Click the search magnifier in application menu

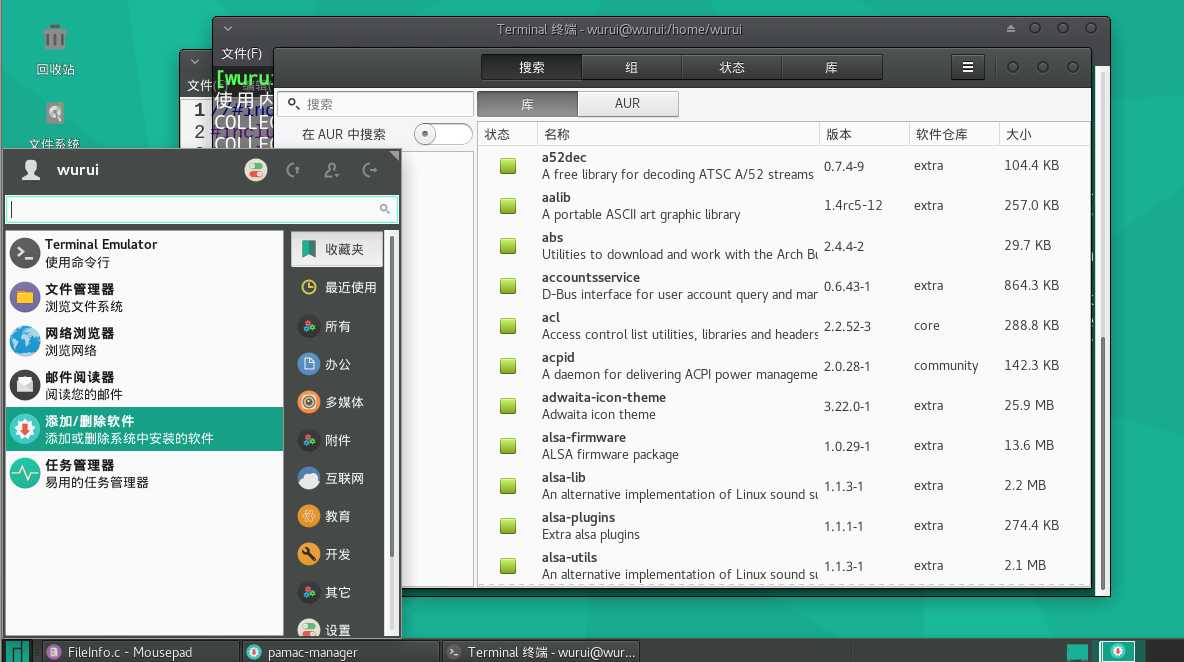coord(384,209)
